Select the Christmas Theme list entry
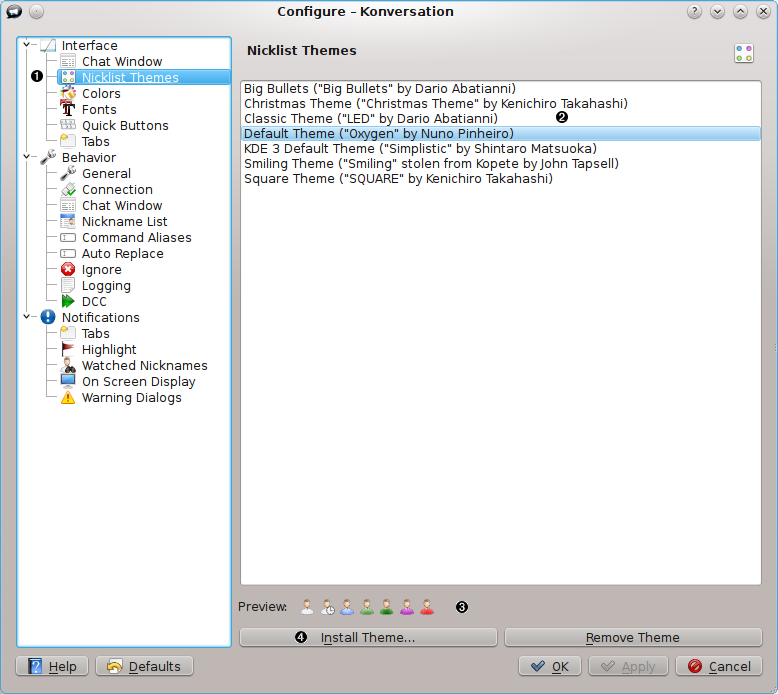The width and height of the screenshot is (778, 694). pyautogui.click(x=435, y=103)
